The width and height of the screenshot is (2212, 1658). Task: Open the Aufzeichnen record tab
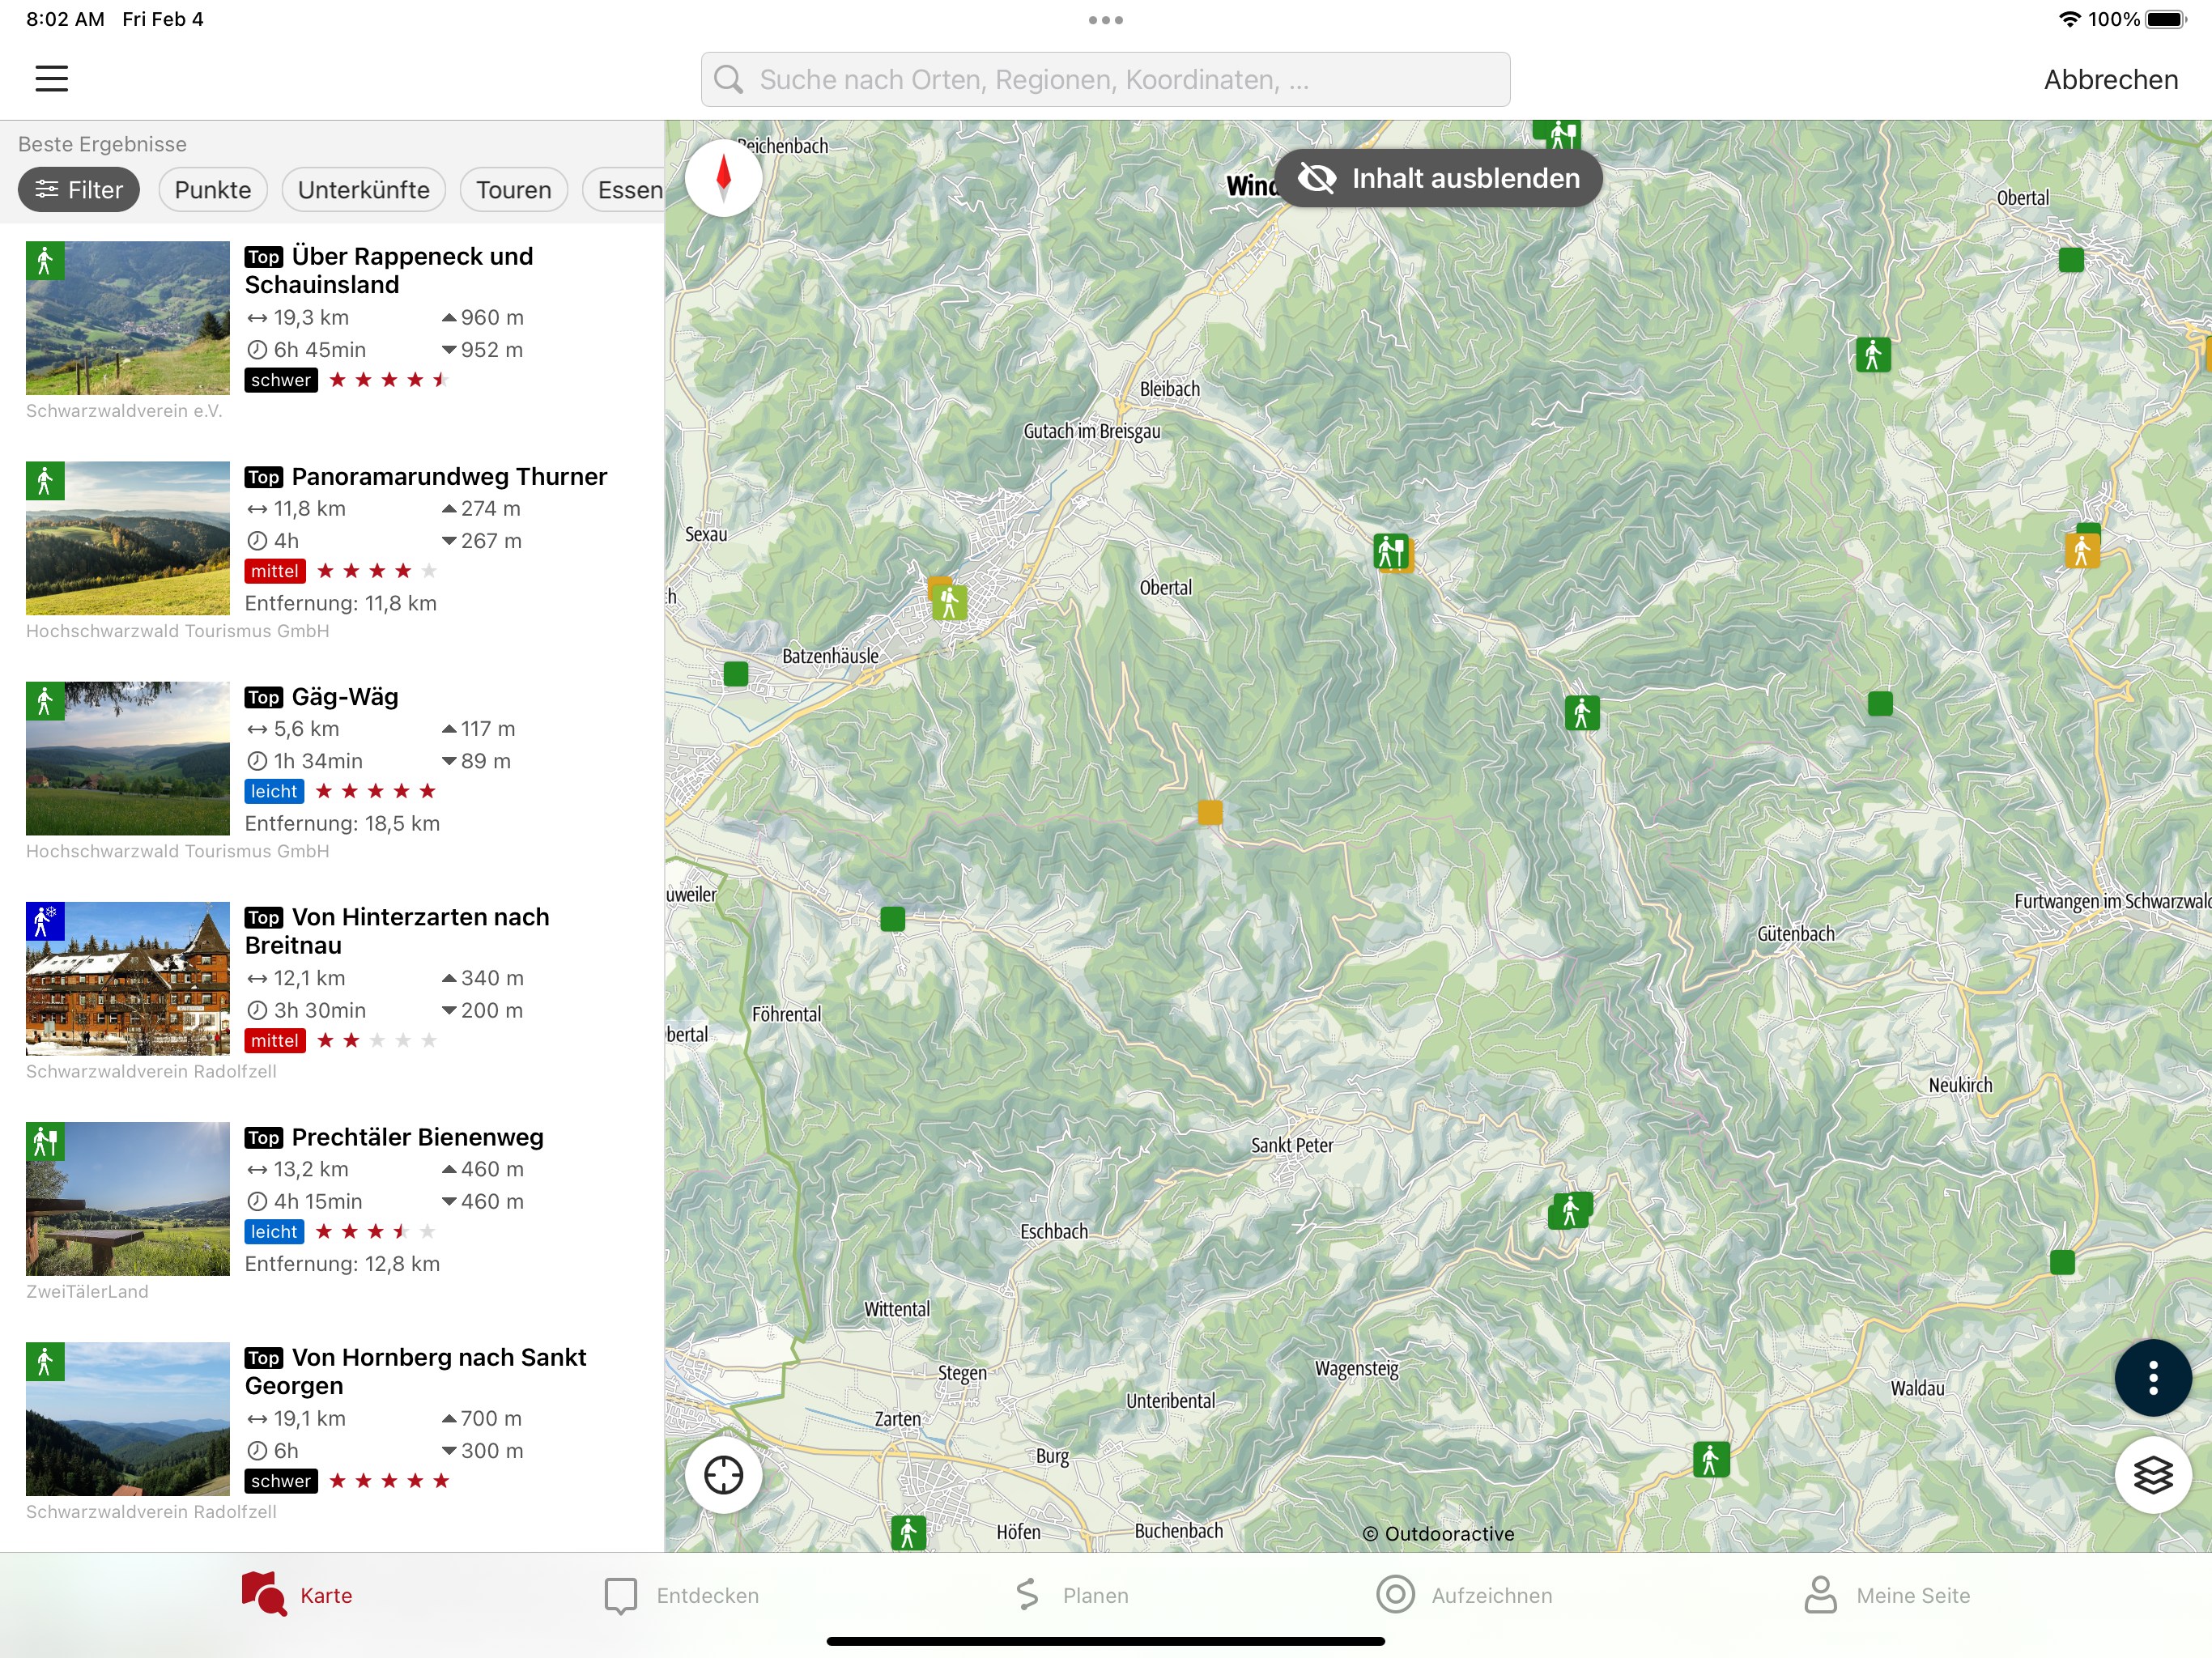pos(1464,1595)
